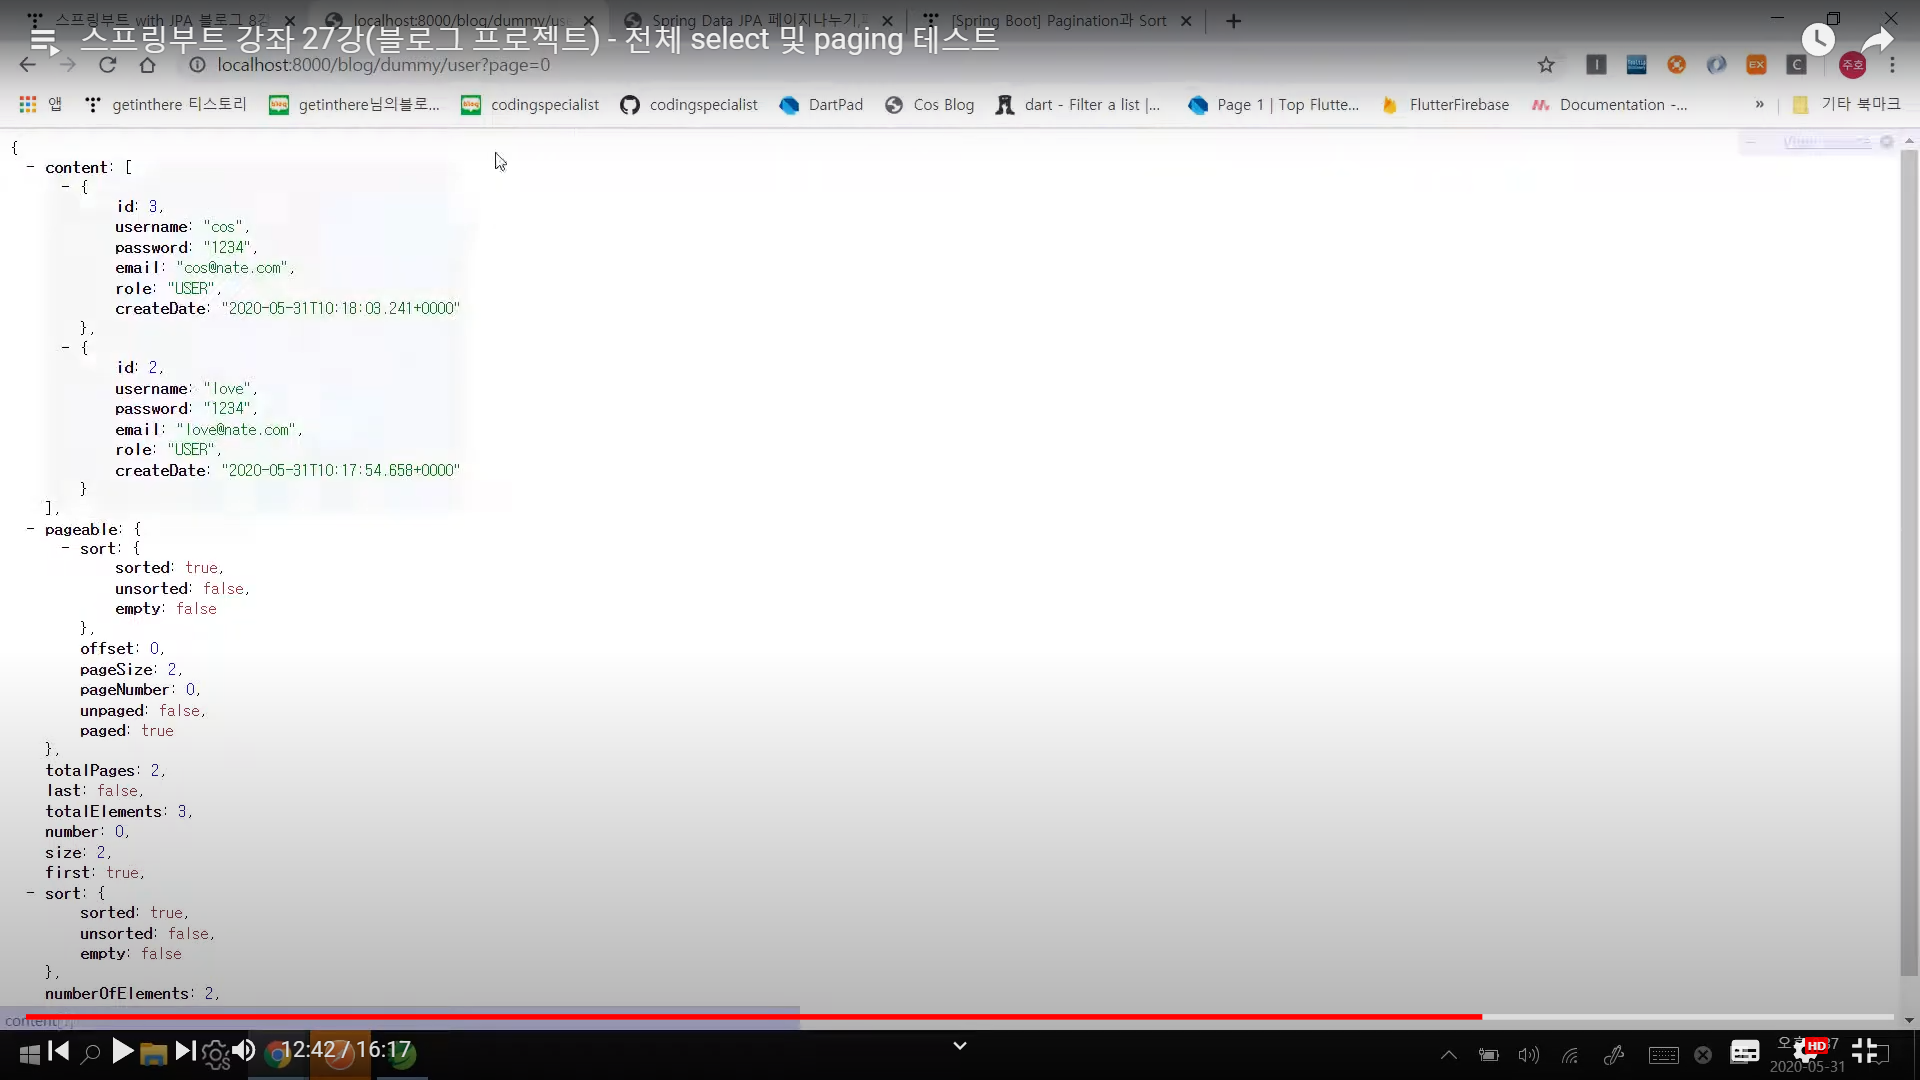Bookmark this page with star icon

[1546, 65]
